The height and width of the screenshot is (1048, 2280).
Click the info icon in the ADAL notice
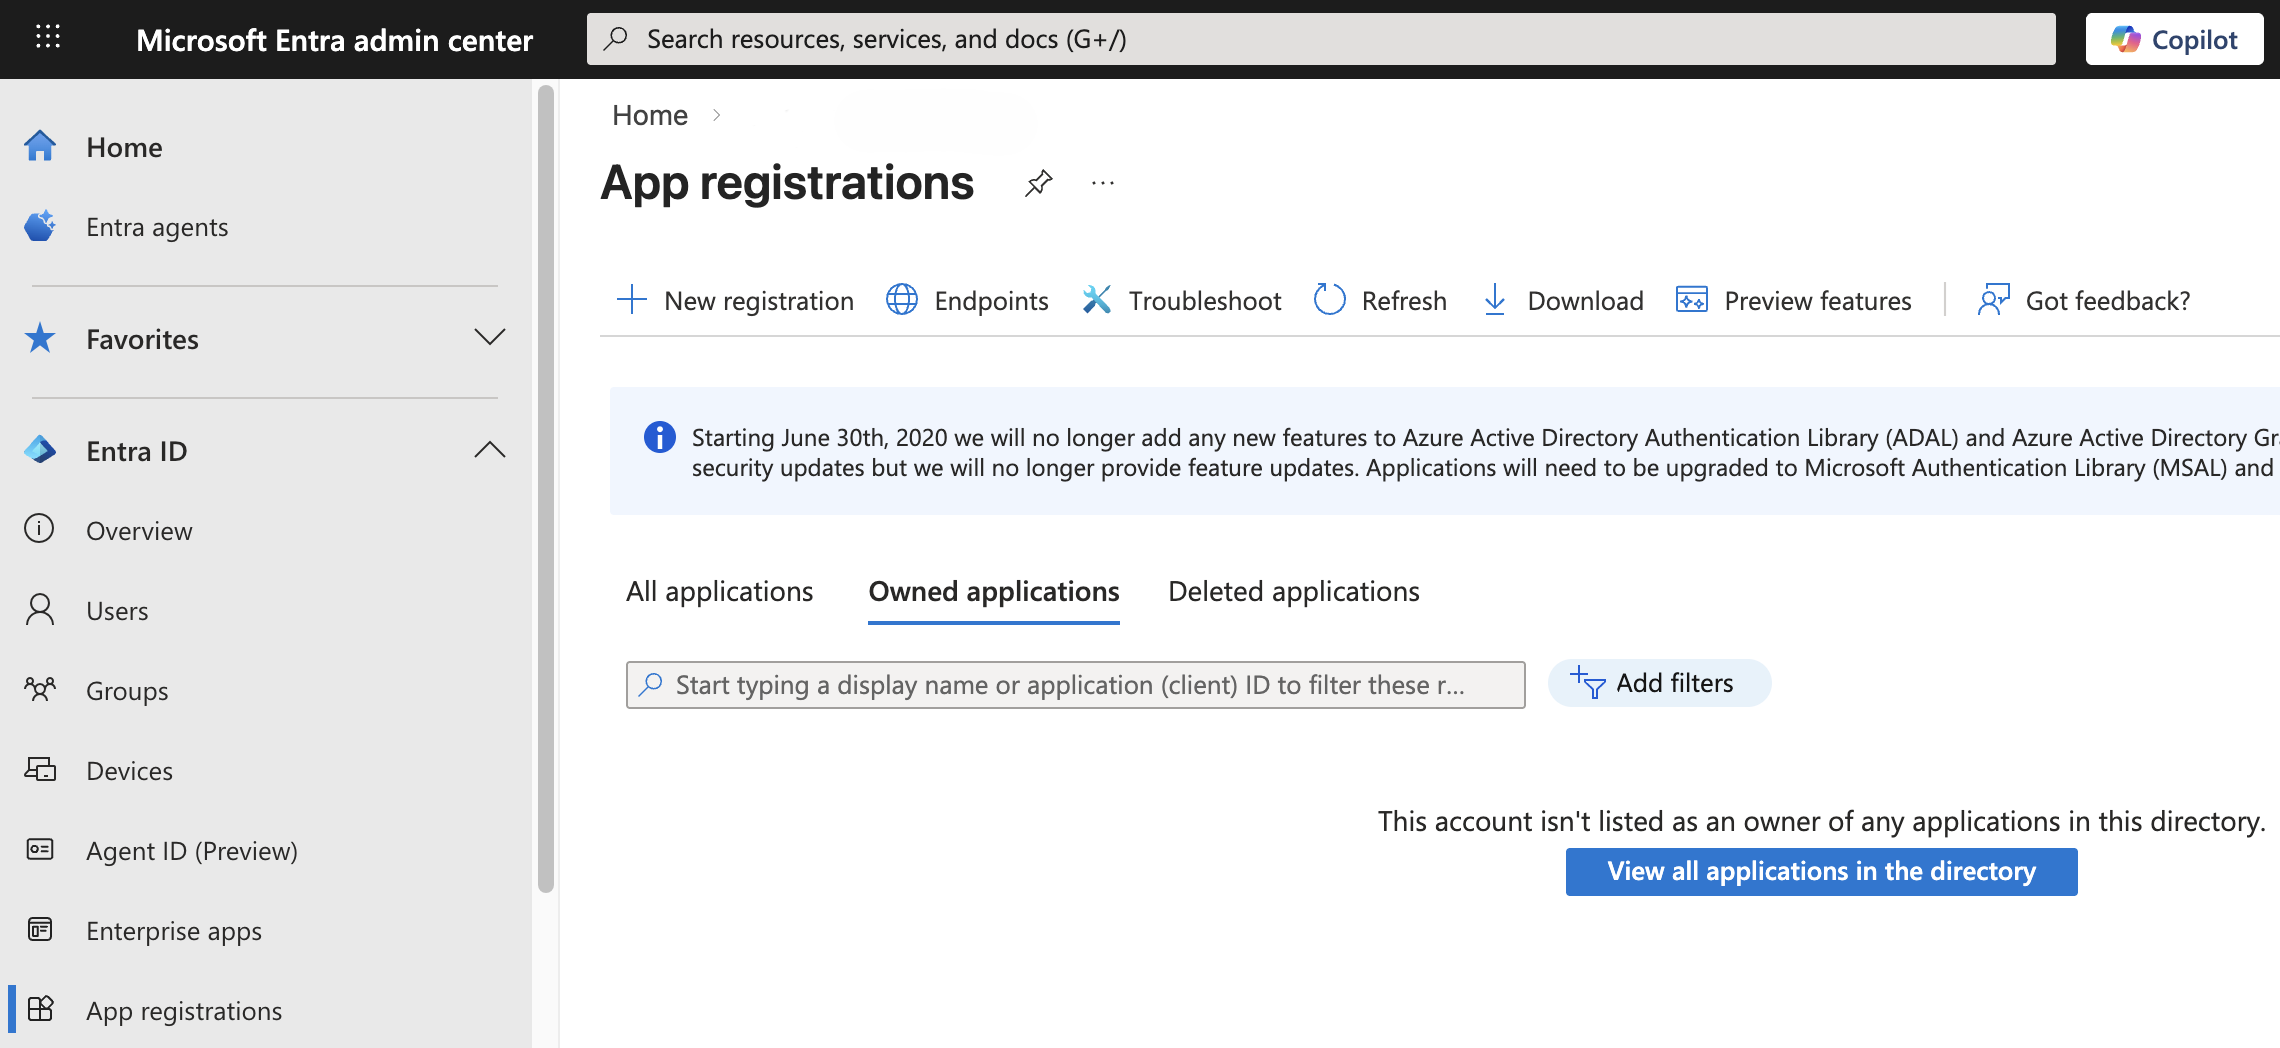pyautogui.click(x=660, y=437)
